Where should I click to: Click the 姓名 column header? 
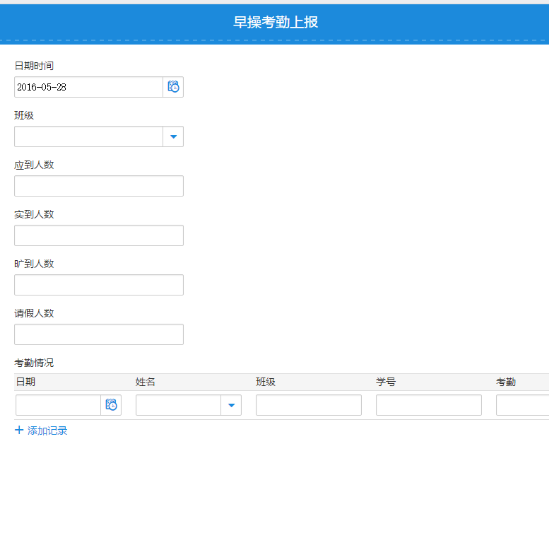click(145, 382)
